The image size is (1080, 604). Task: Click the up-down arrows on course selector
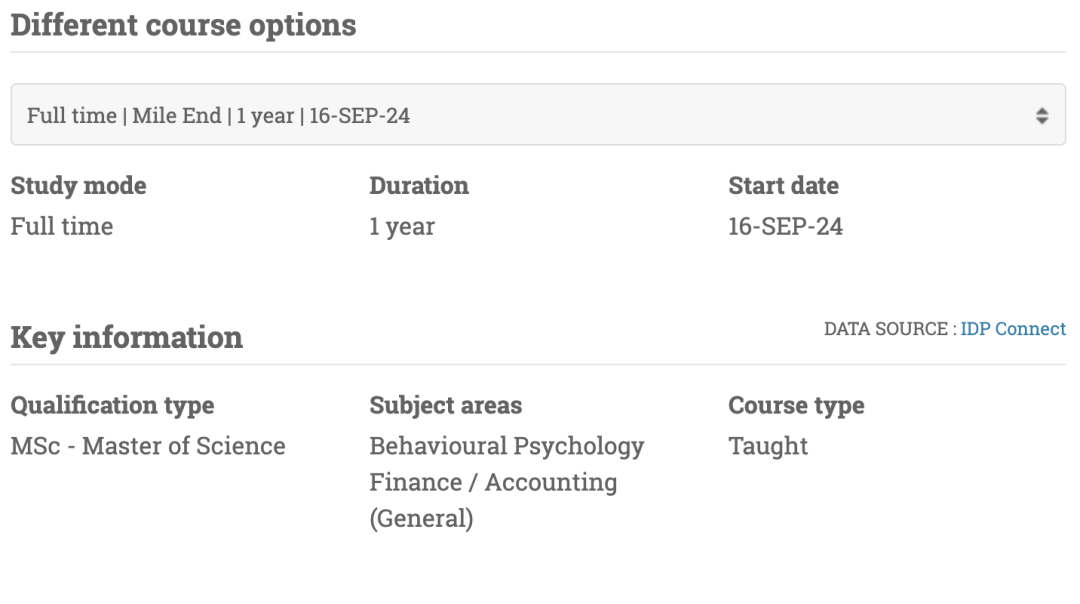[x=1042, y=116]
